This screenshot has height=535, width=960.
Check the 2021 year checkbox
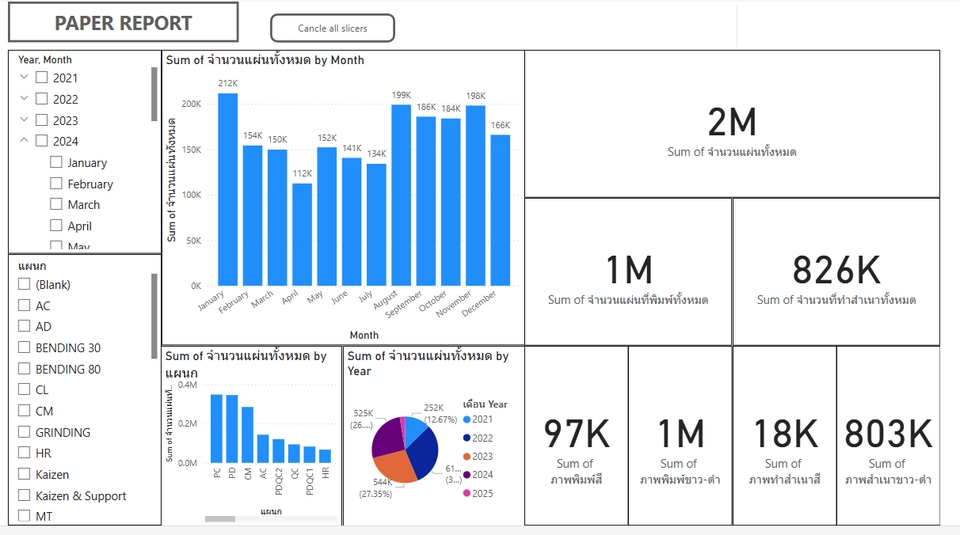tap(42, 77)
